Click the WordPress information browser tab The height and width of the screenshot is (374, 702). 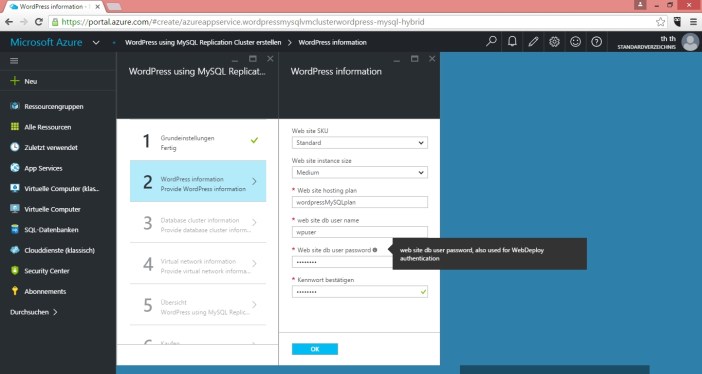[x=54, y=7]
